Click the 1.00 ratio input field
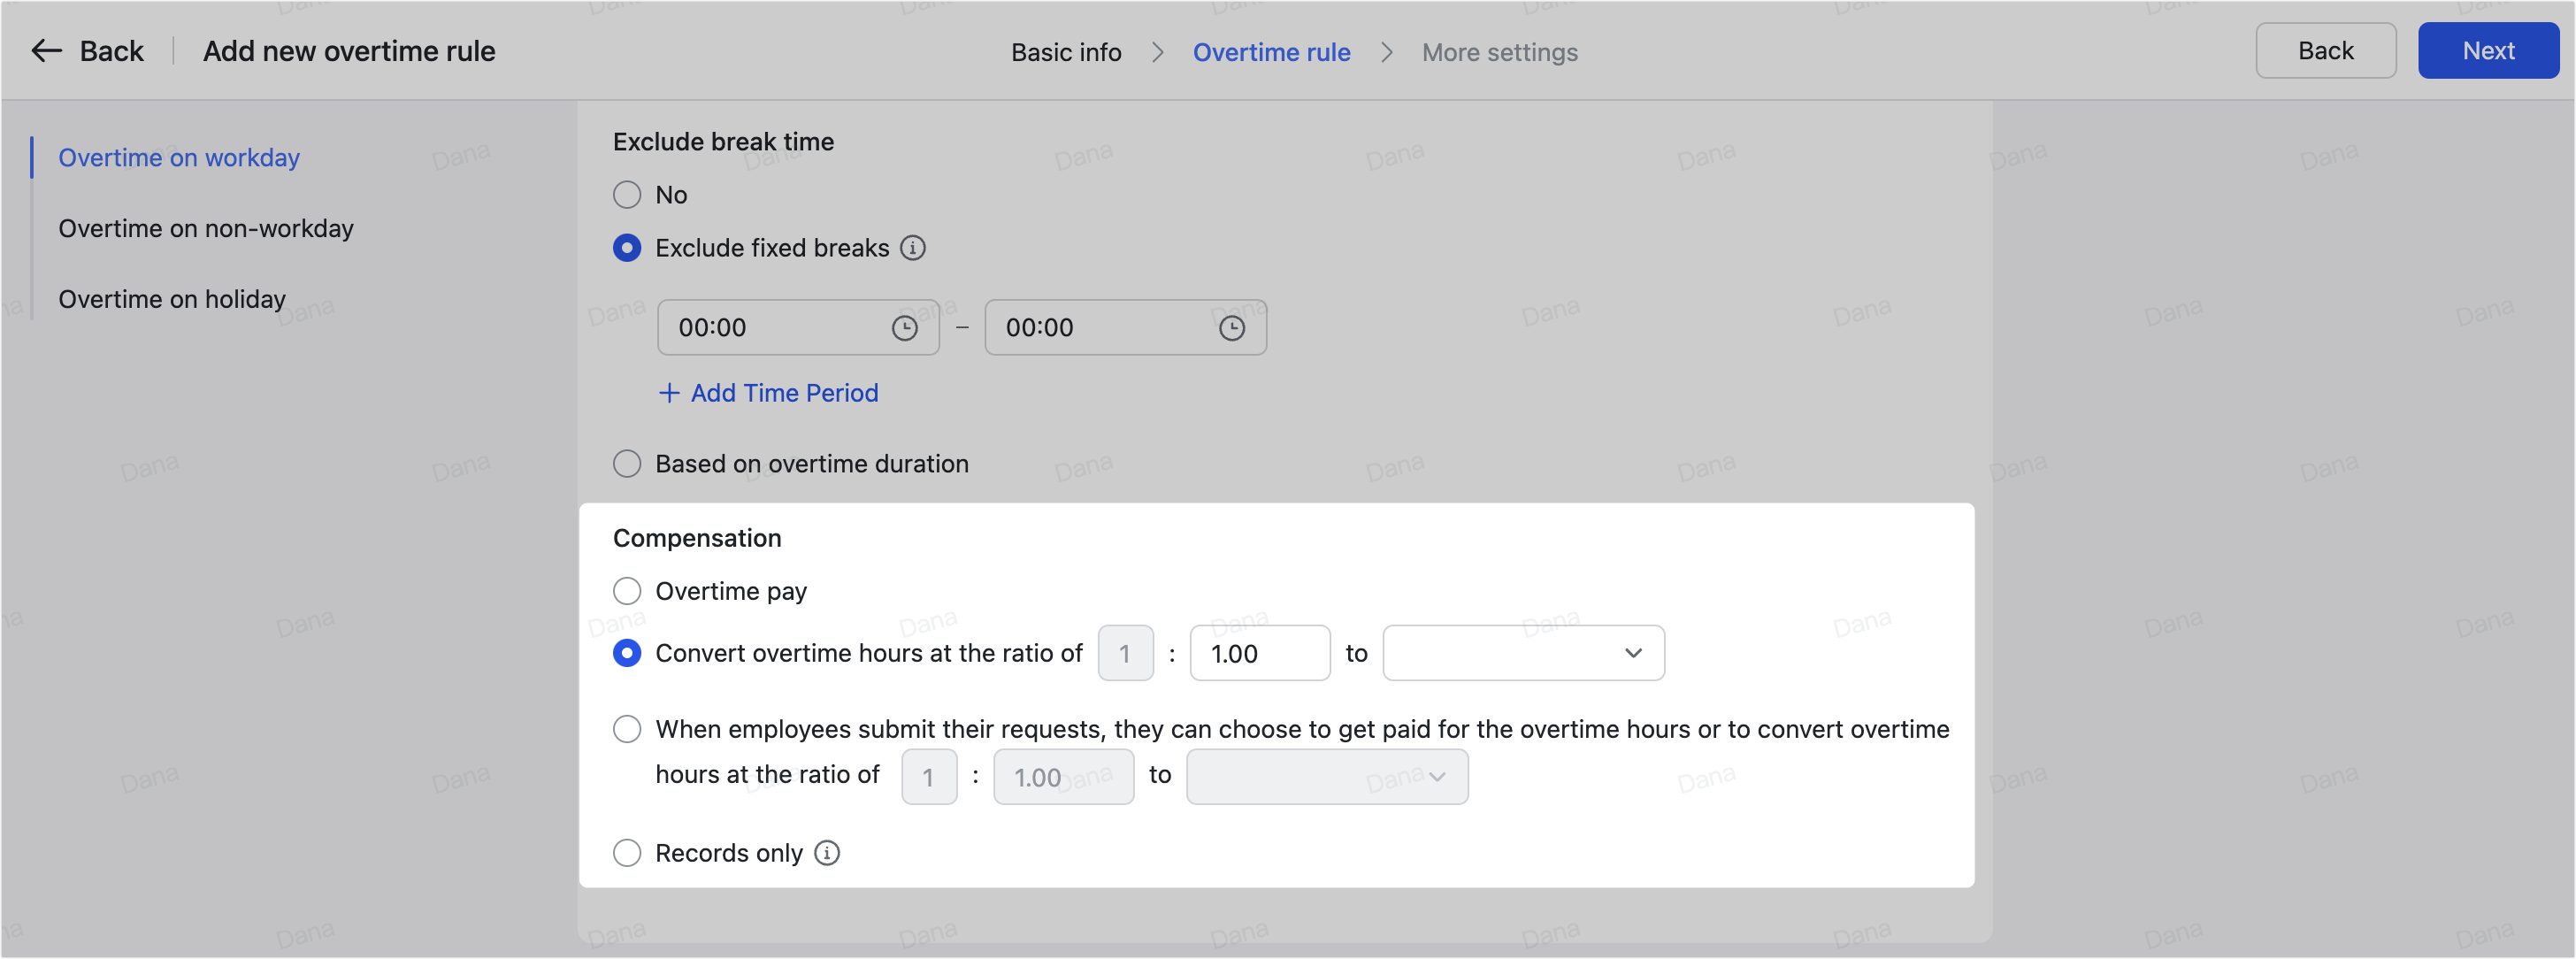2576x959 pixels. pos(1259,653)
